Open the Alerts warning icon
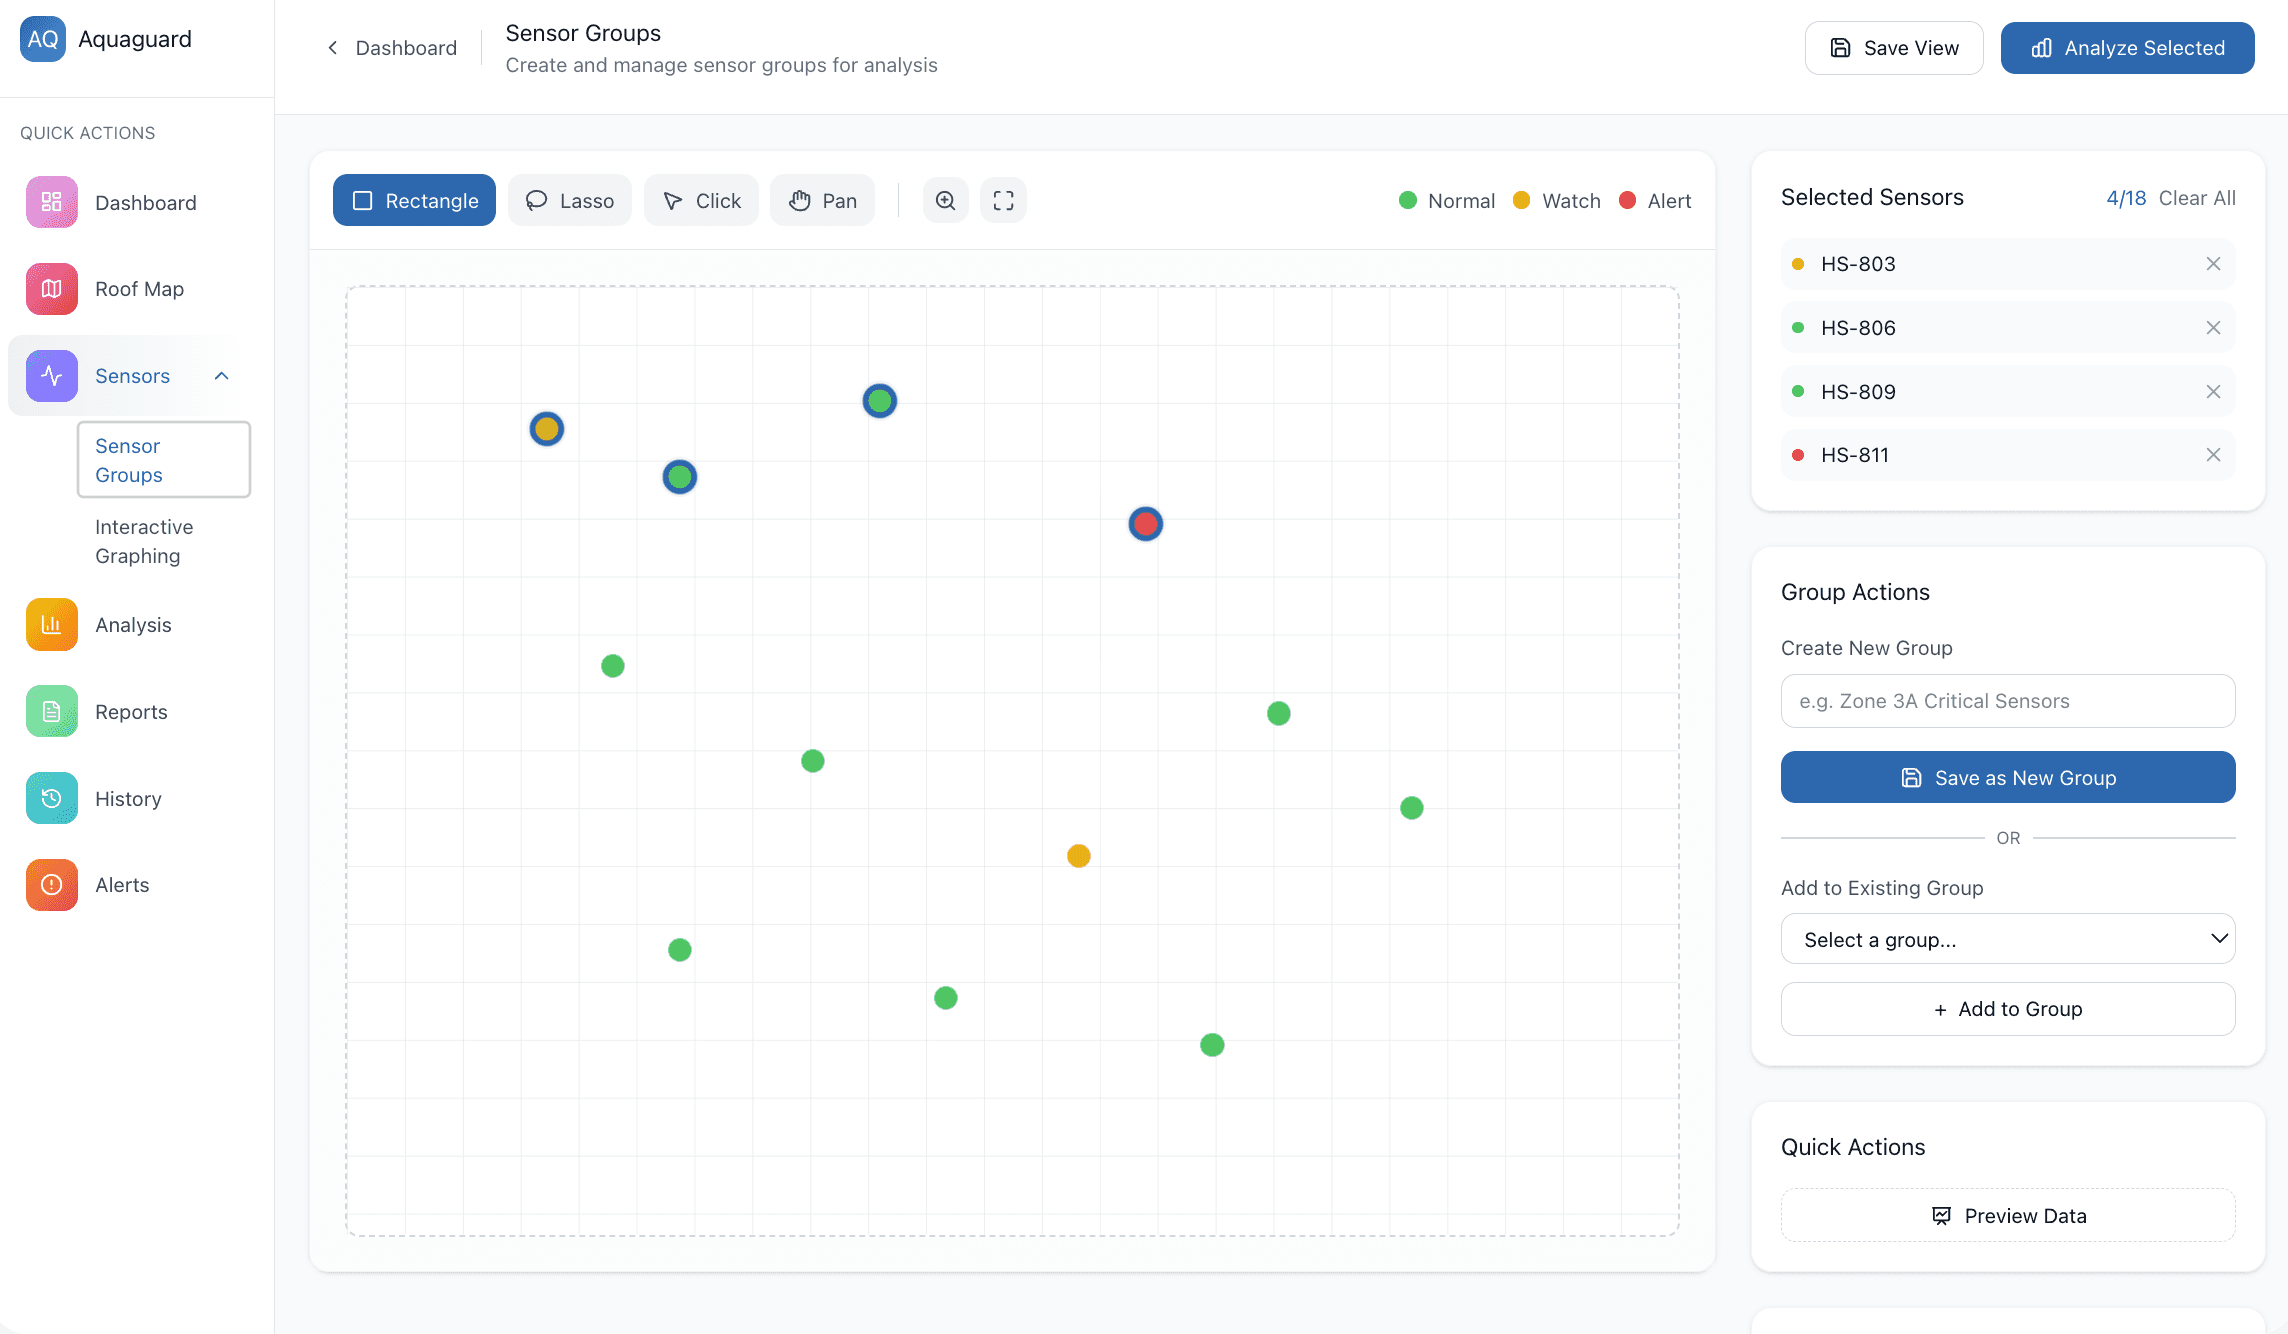The image size is (2288, 1334). click(52, 885)
